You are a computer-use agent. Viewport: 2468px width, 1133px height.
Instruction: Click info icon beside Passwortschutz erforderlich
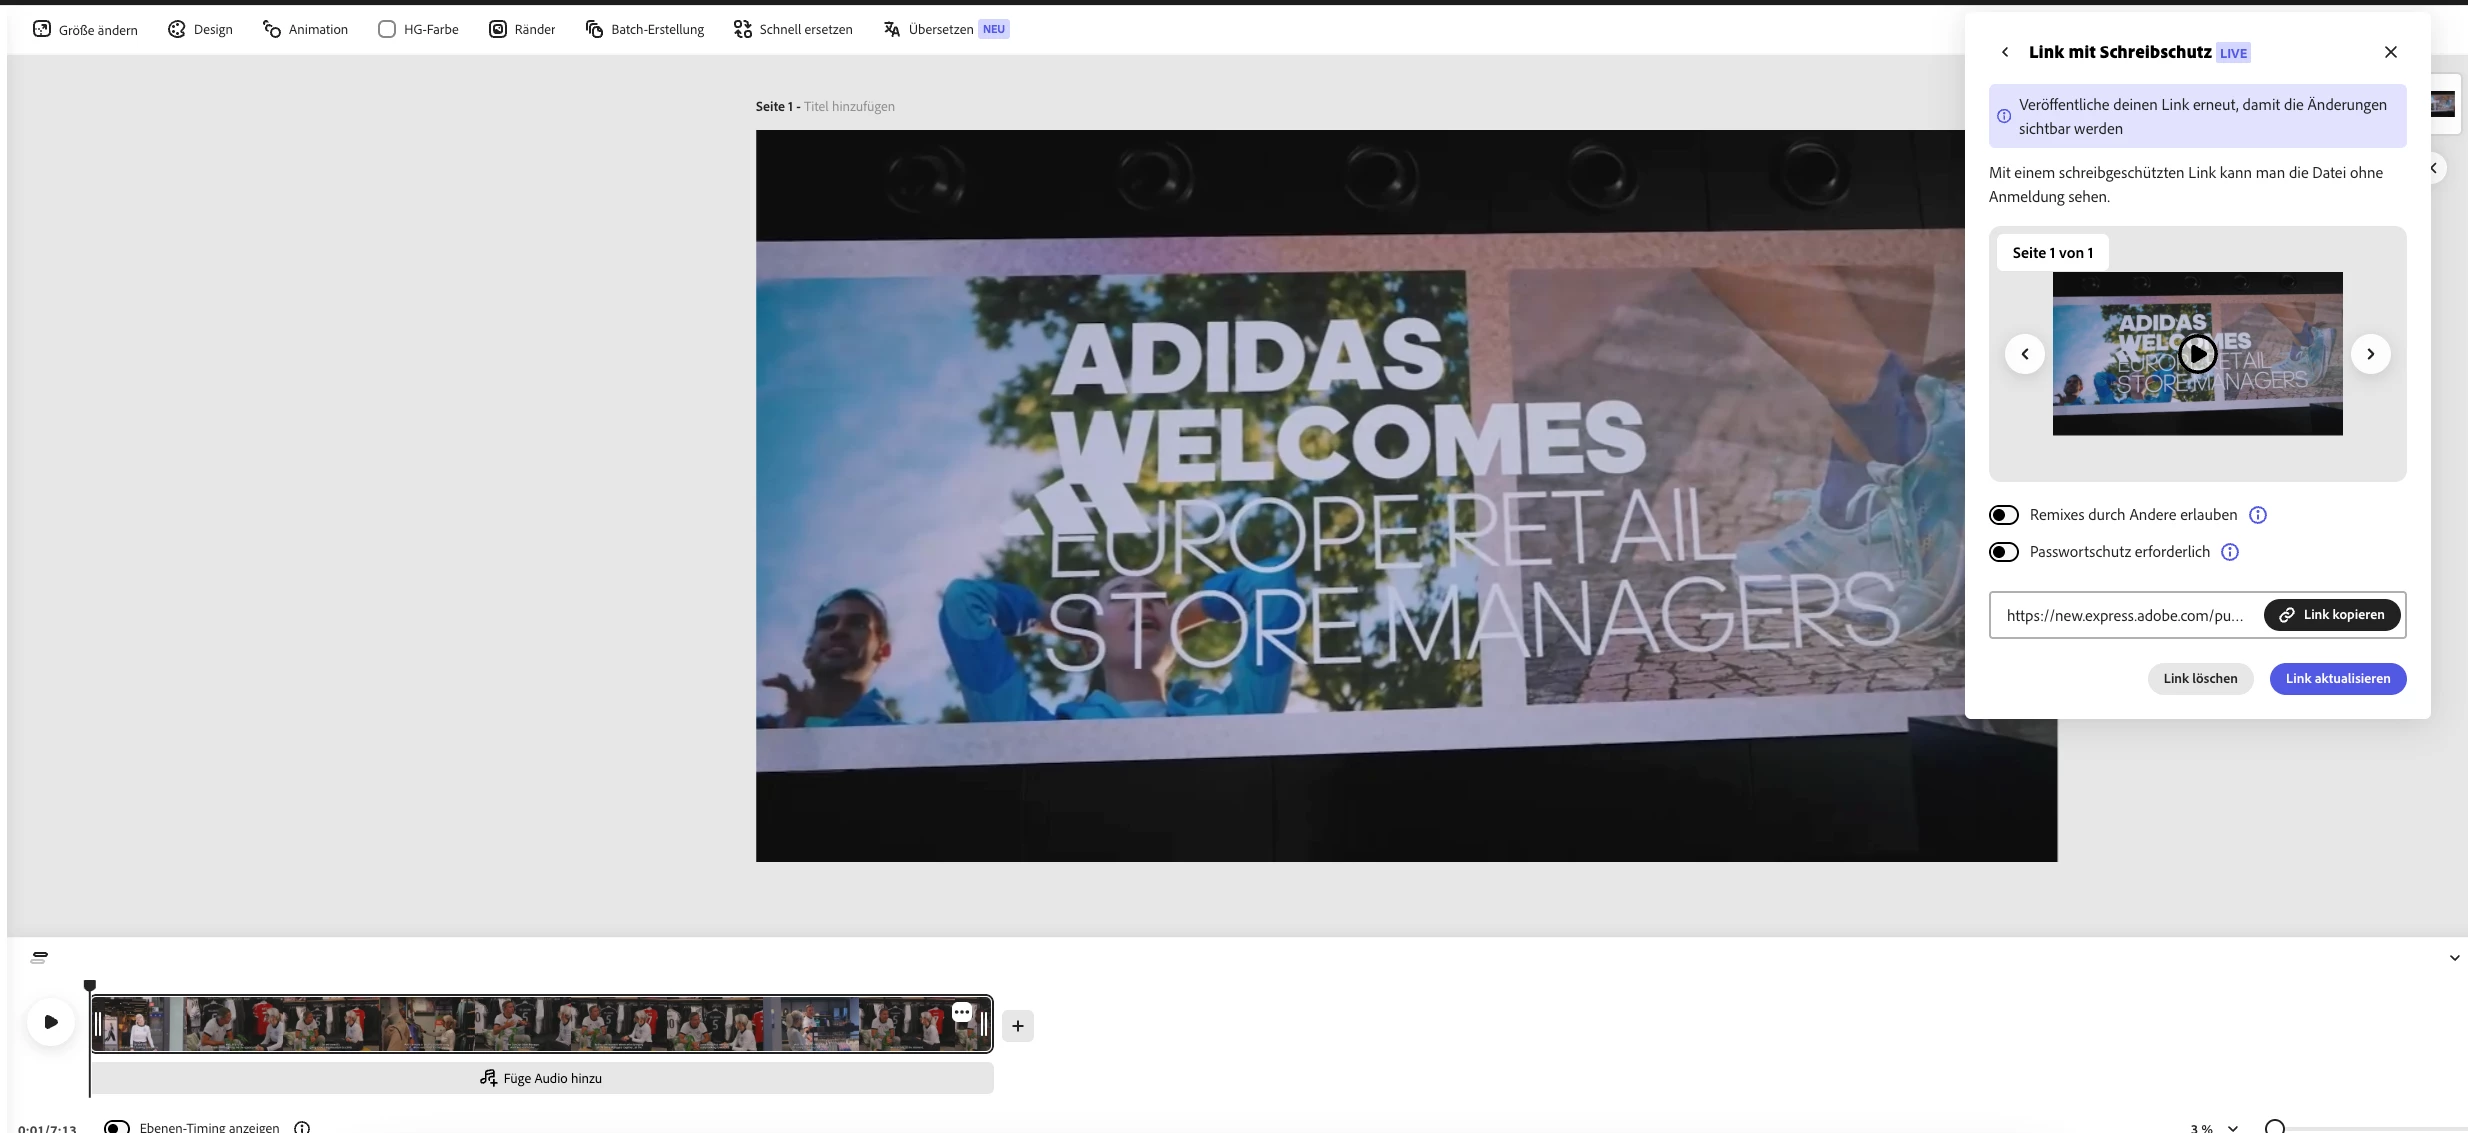tap(2230, 552)
